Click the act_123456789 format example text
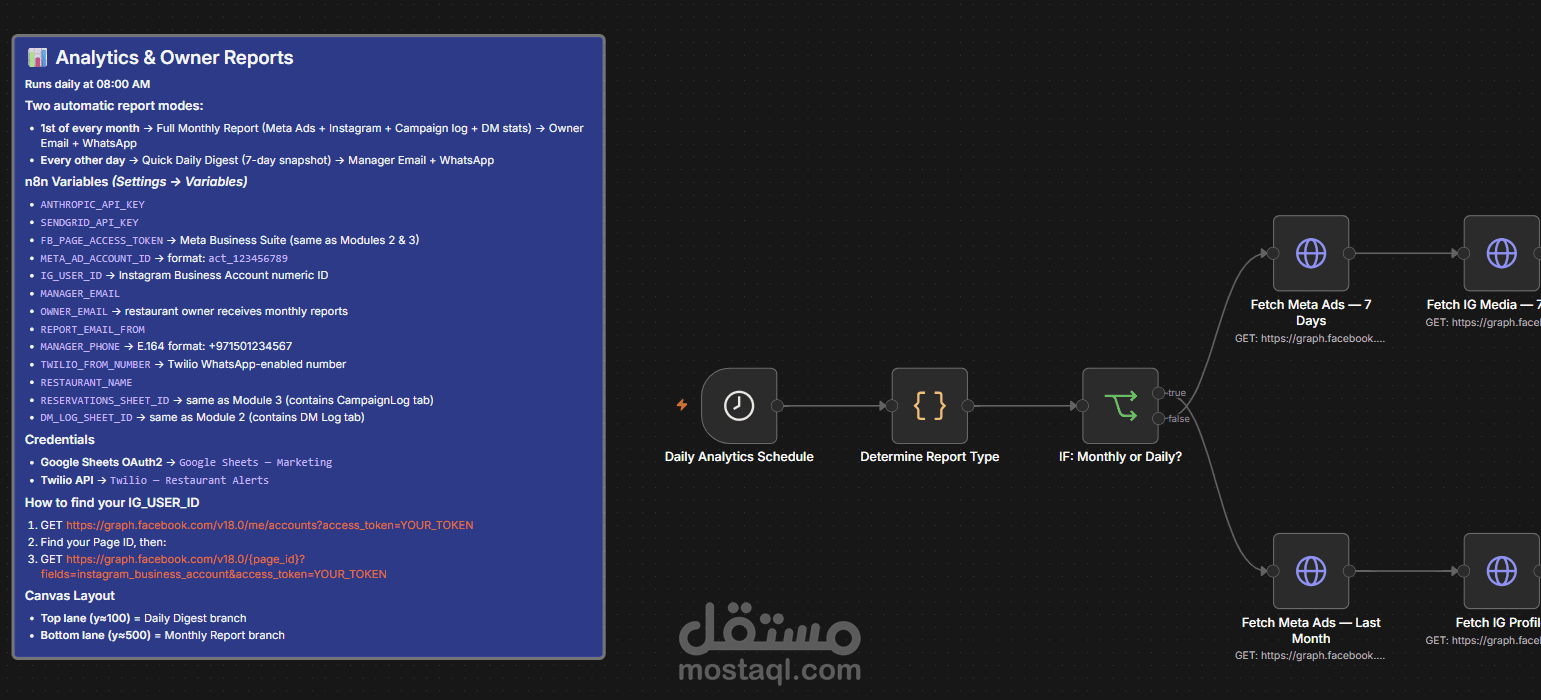 pos(248,259)
